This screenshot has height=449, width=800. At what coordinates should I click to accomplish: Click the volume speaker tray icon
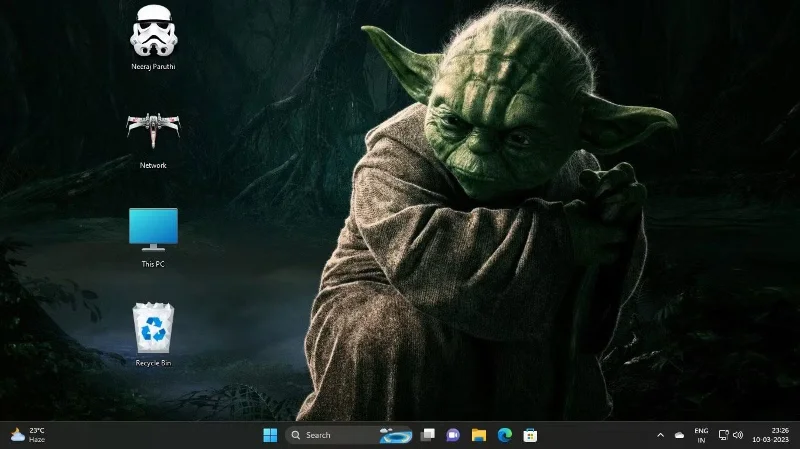click(738, 435)
